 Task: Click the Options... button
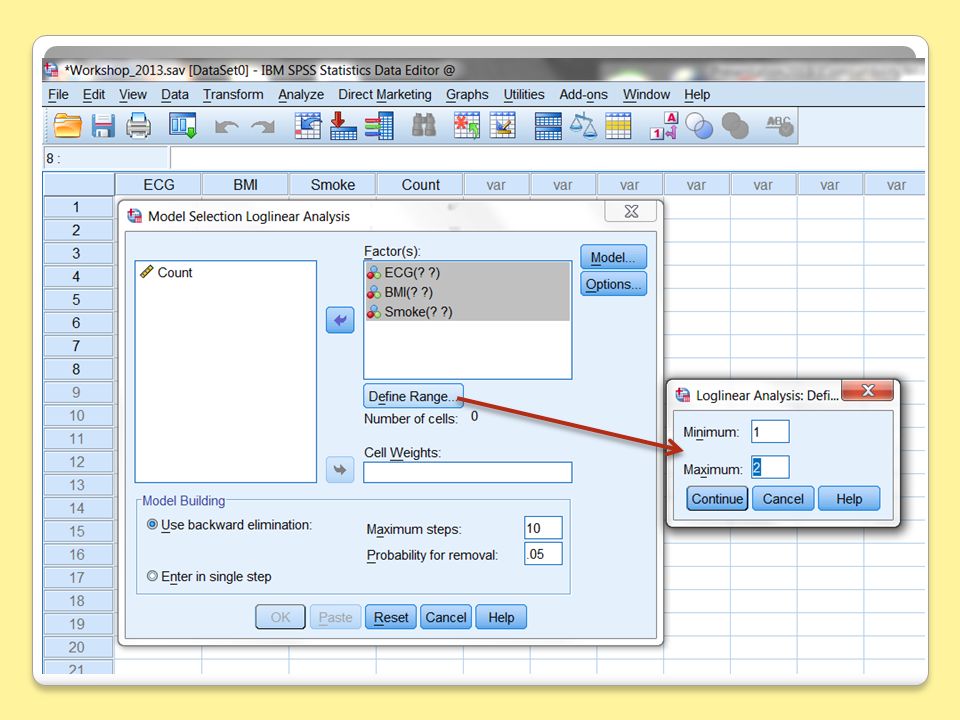[x=613, y=284]
